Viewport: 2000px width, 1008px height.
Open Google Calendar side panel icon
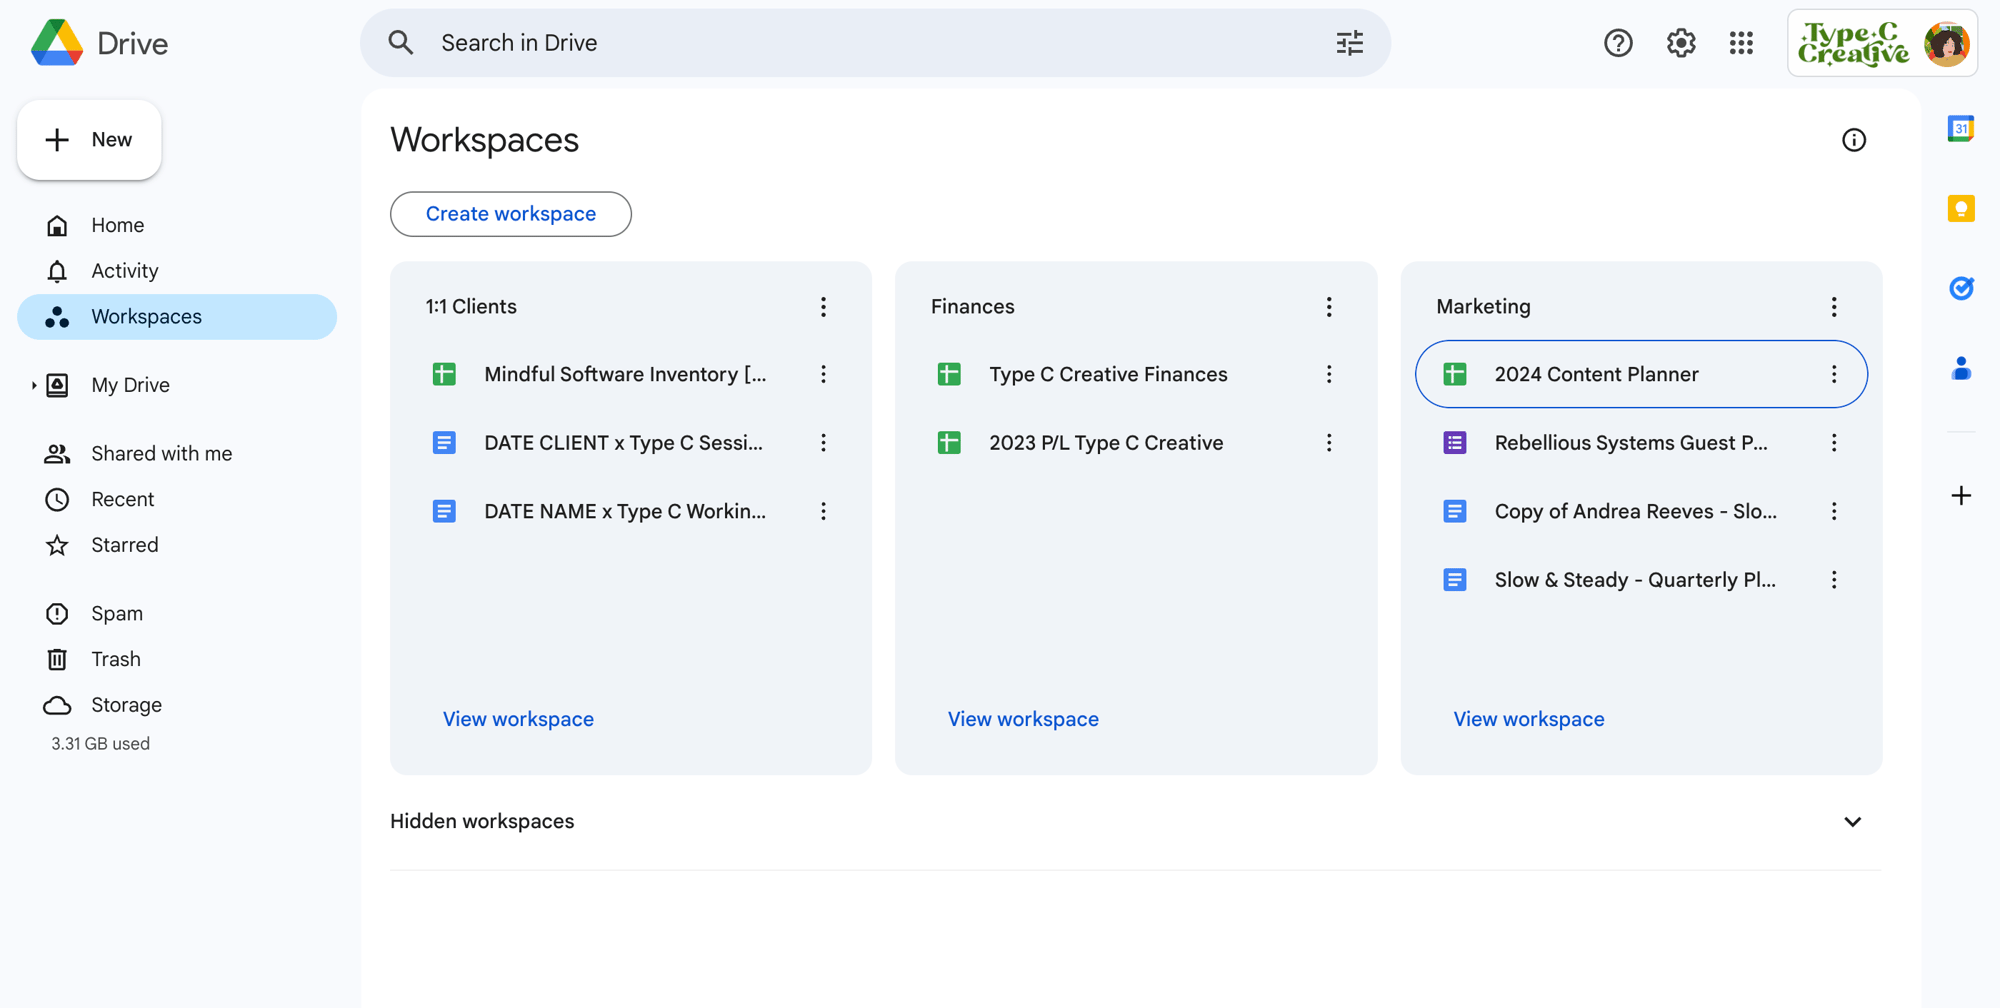(1960, 129)
